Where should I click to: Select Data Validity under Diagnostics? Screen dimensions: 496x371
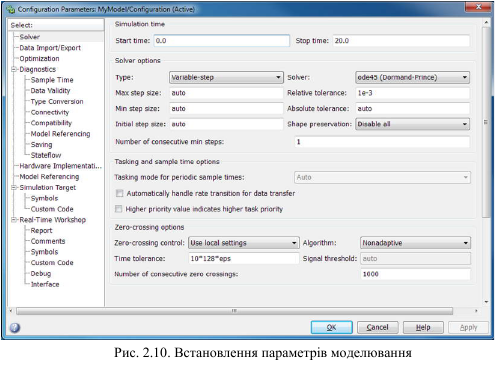tap(50, 91)
